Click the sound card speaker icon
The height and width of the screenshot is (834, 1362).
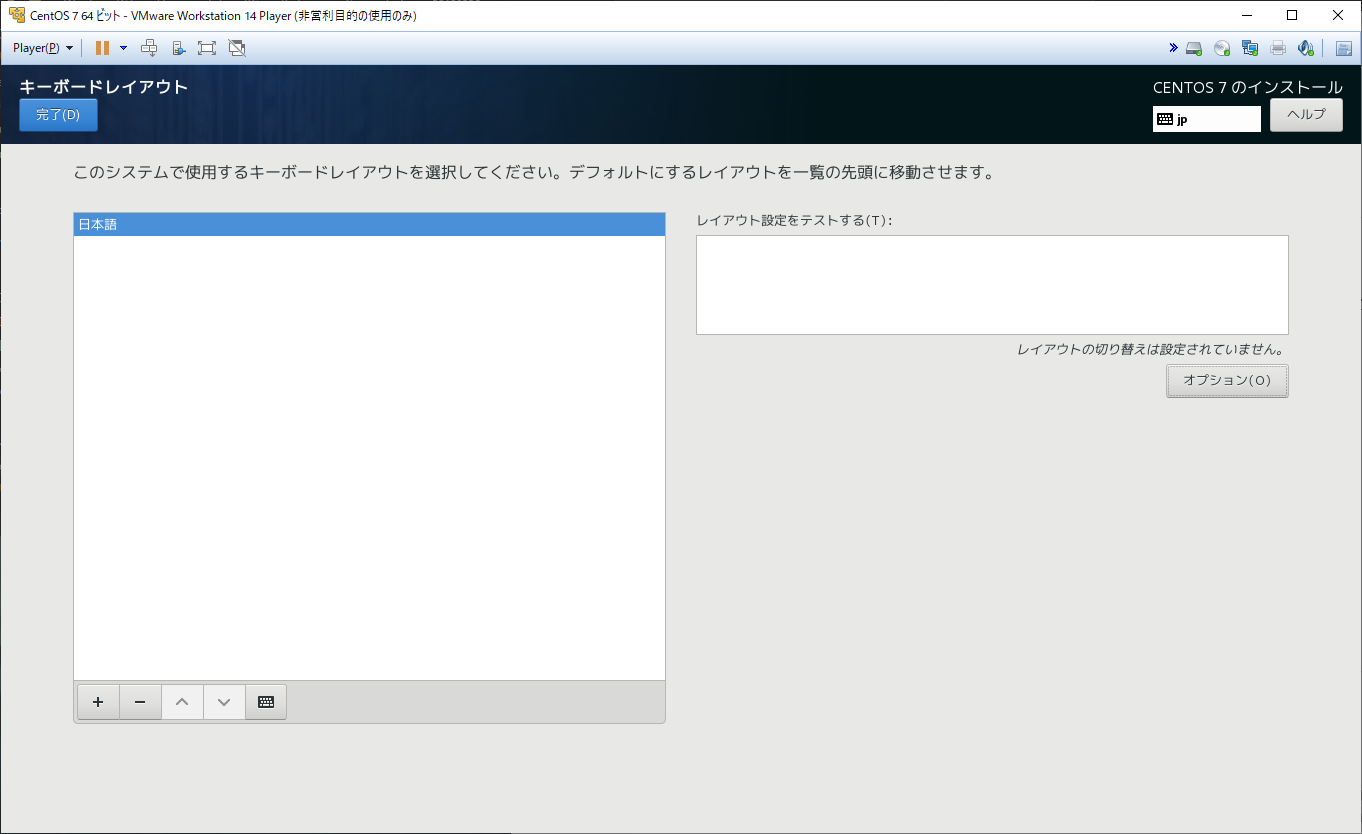pyautogui.click(x=1306, y=48)
